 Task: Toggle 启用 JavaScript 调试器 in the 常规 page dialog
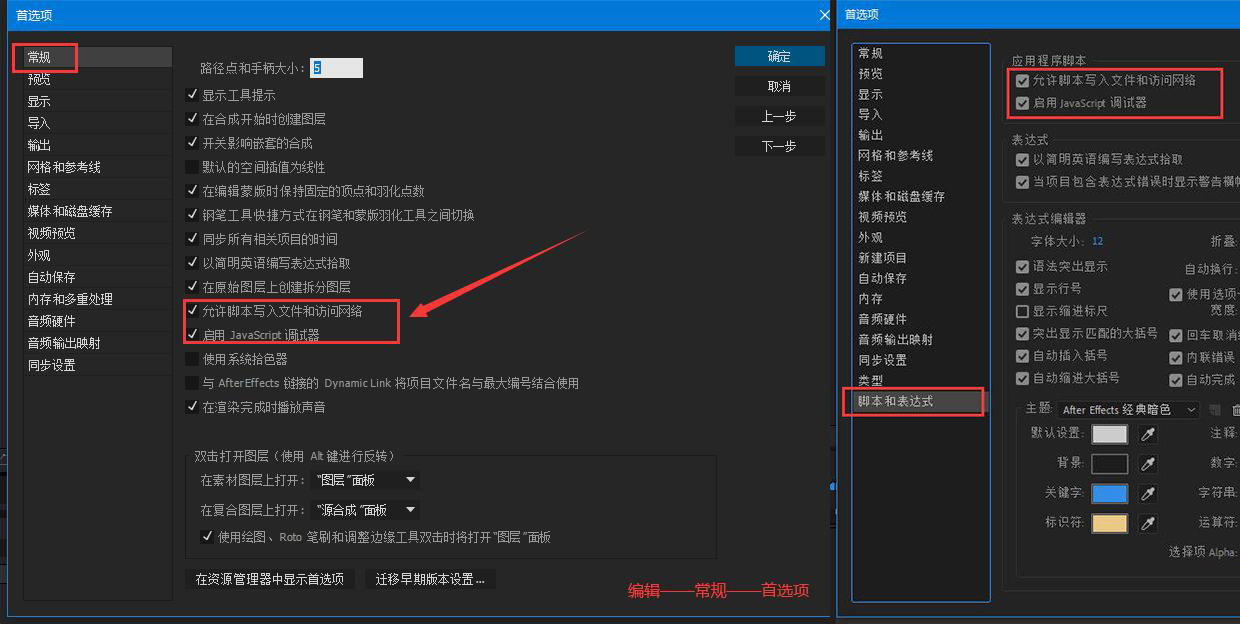point(193,335)
